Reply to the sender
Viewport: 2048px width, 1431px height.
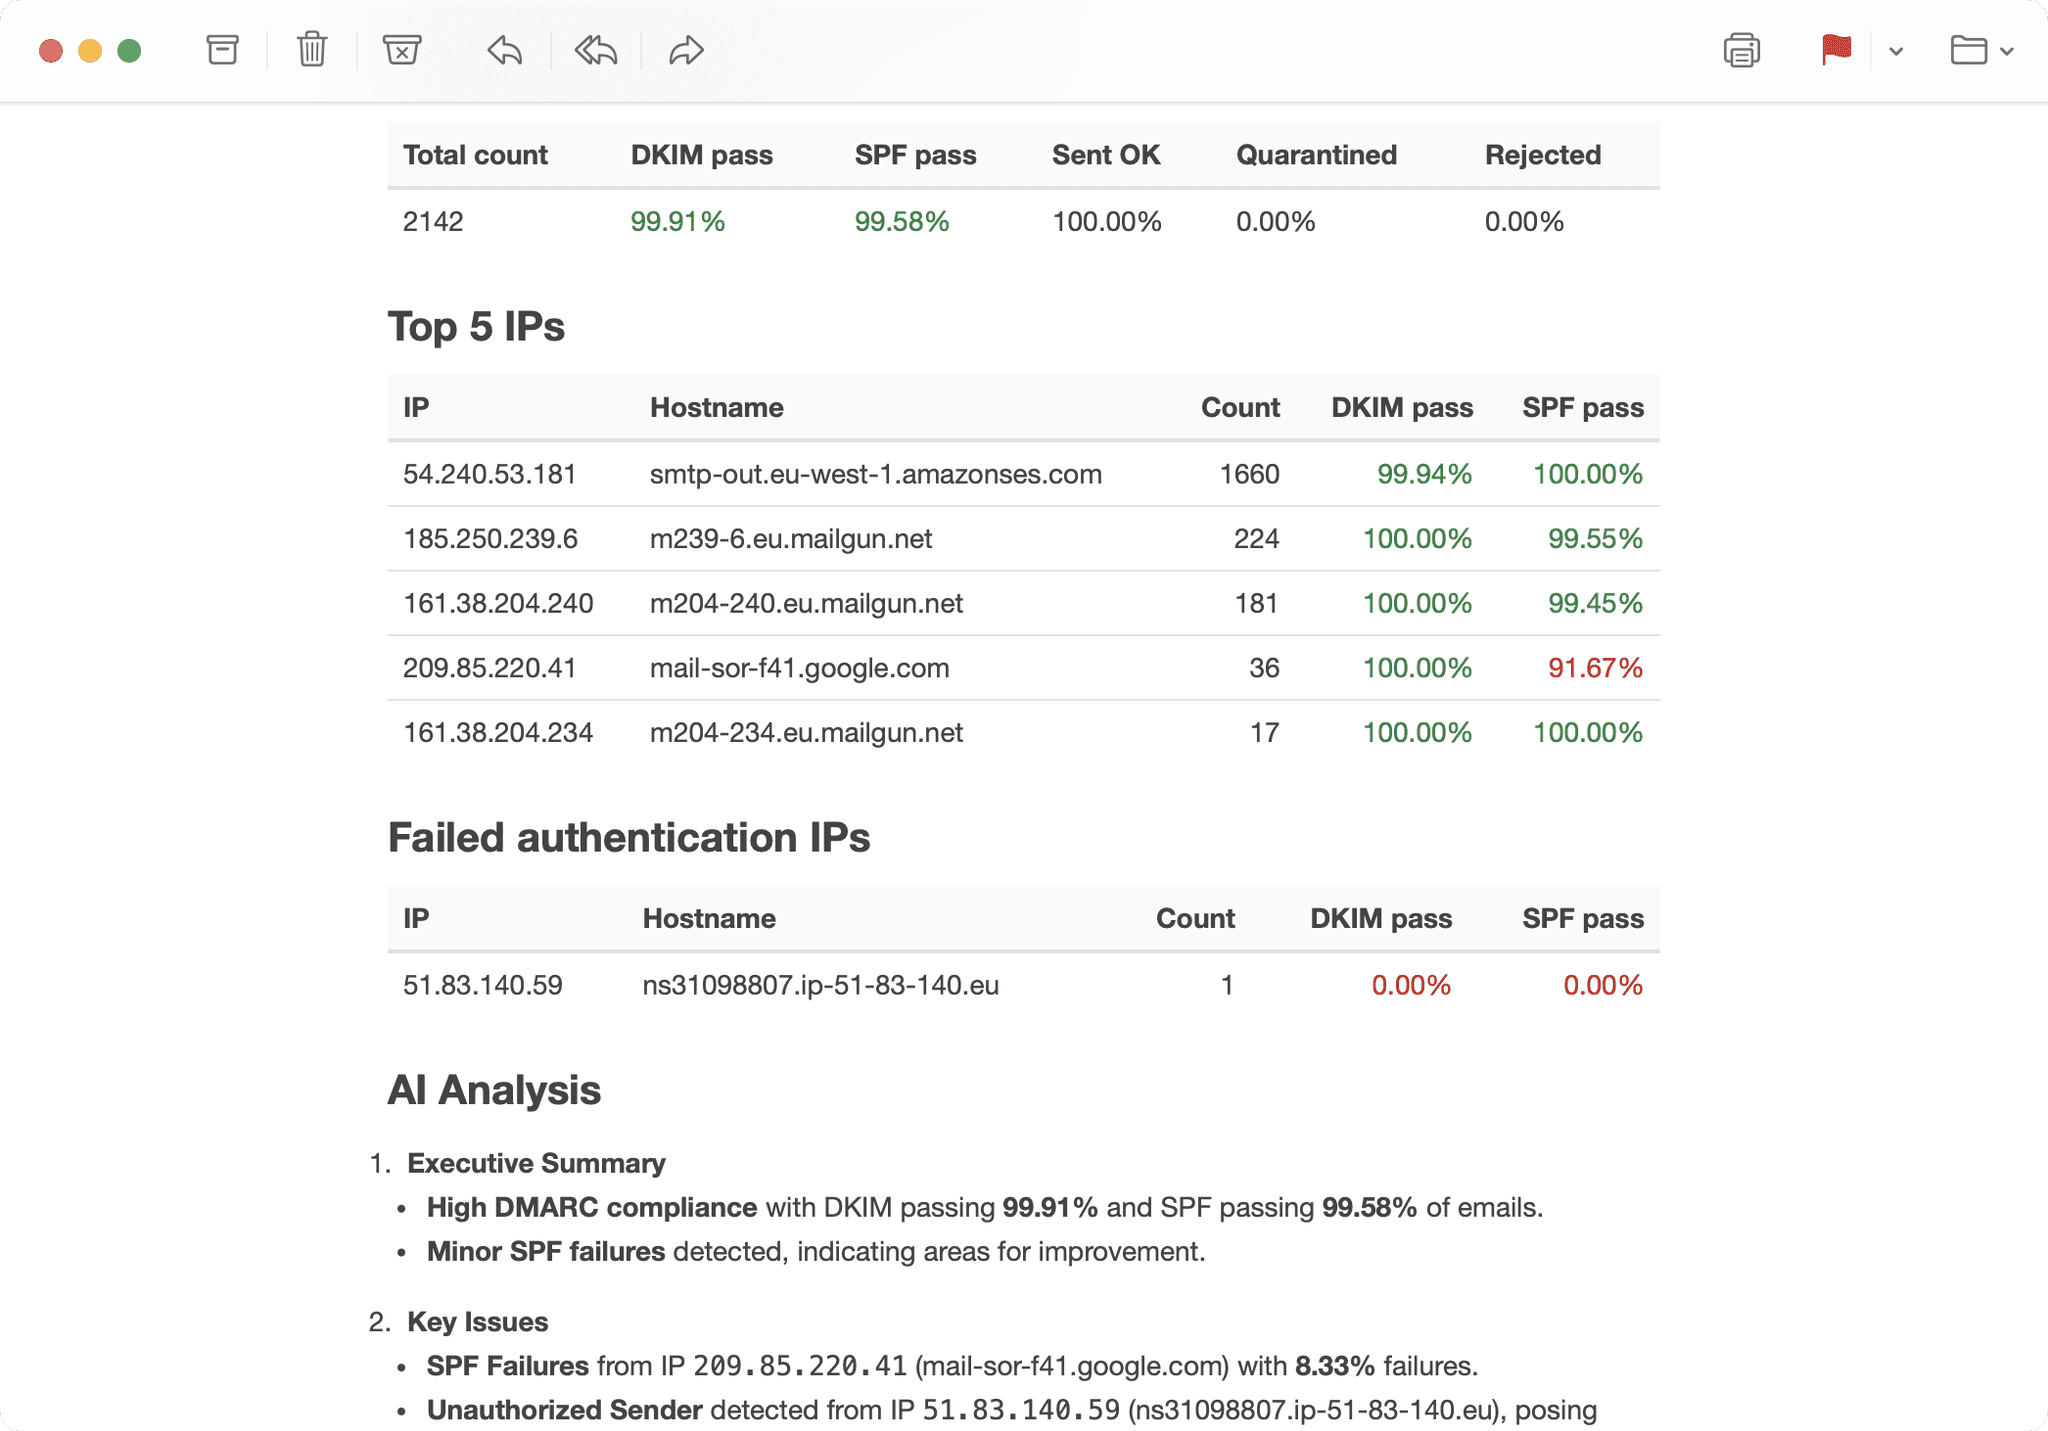(505, 50)
